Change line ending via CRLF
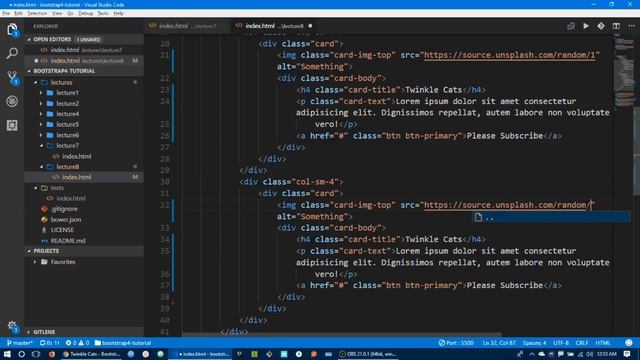 582,343
